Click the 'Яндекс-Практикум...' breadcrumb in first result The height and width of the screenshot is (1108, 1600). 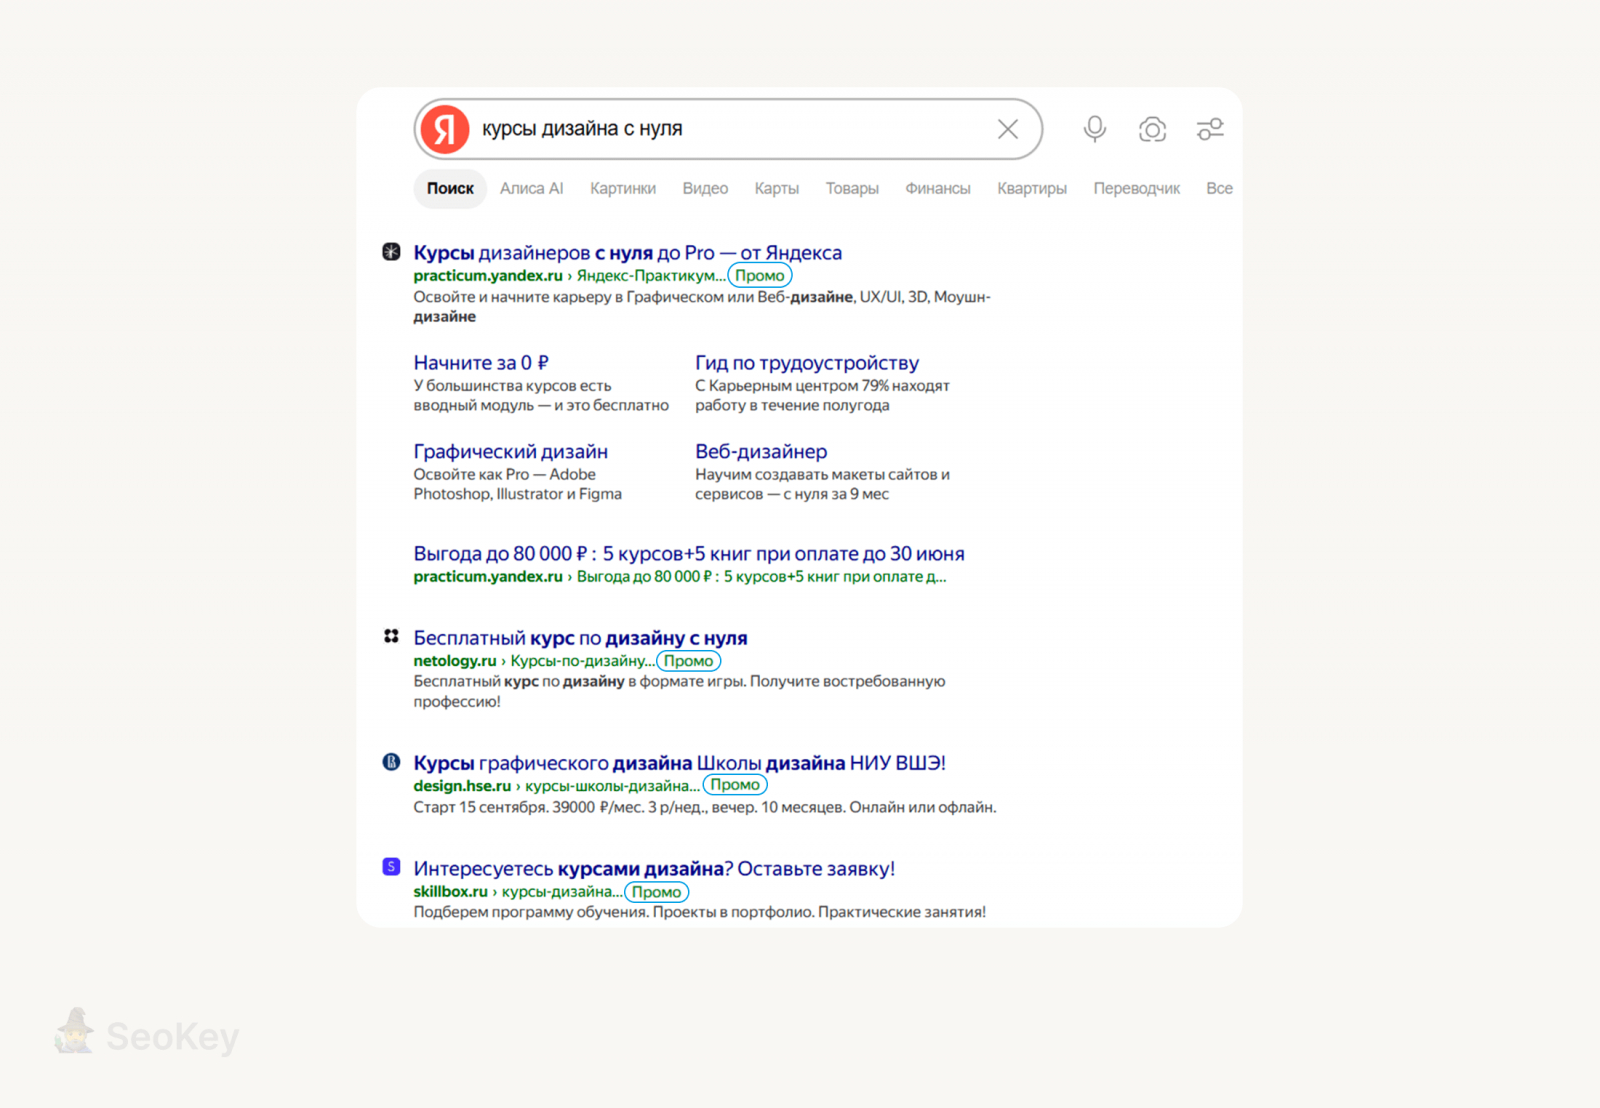point(651,276)
